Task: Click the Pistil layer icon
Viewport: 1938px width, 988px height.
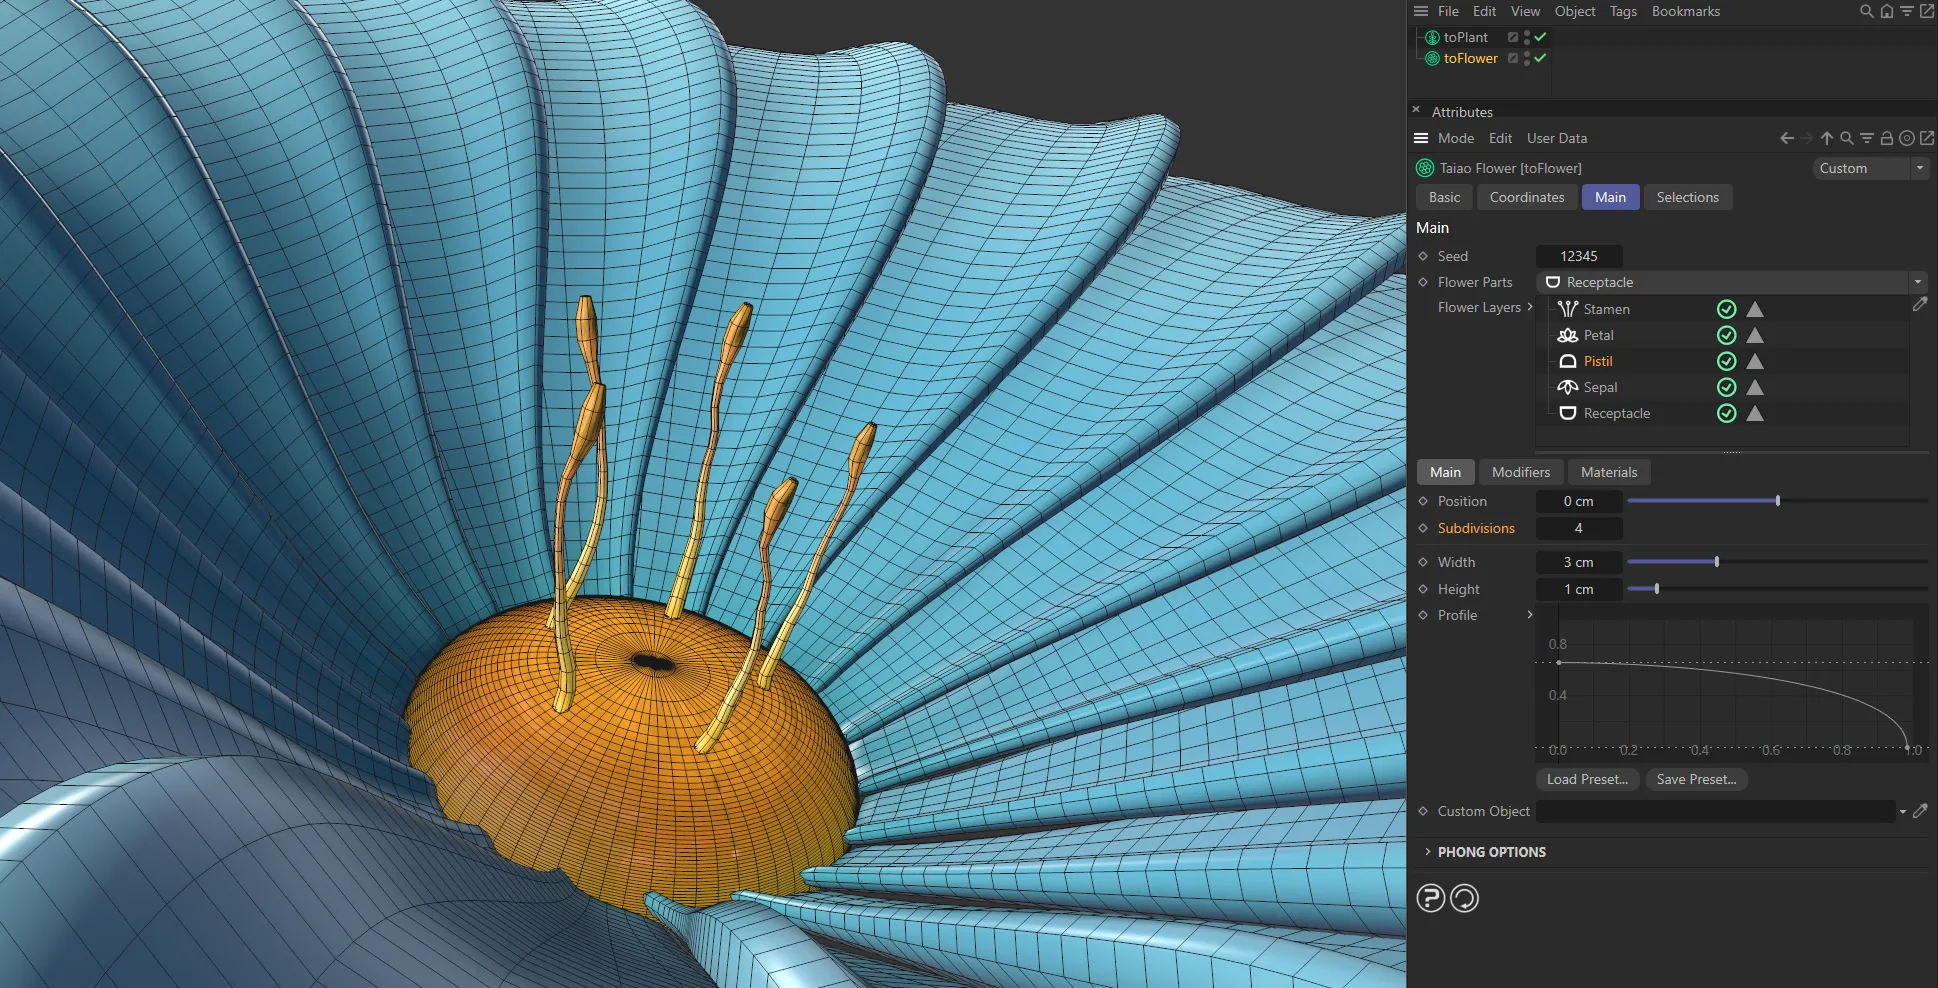Action: point(1567,361)
